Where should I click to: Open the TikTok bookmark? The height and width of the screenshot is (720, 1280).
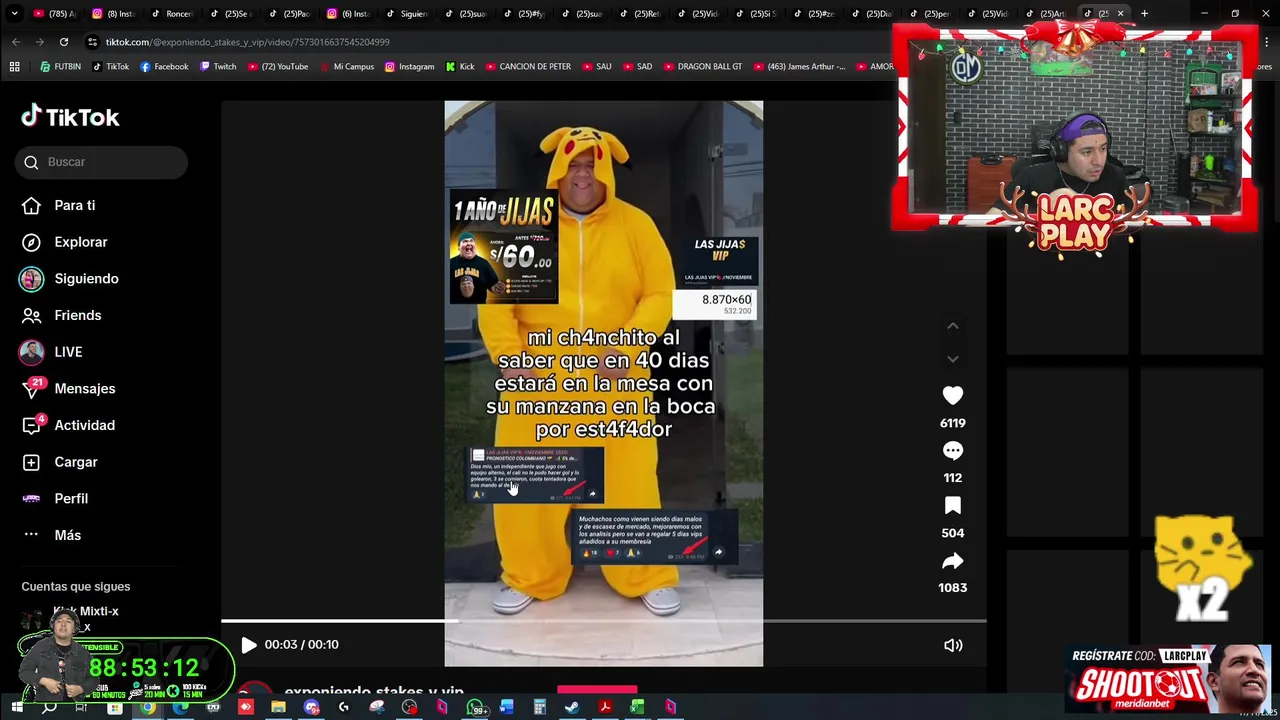click(111, 67)
